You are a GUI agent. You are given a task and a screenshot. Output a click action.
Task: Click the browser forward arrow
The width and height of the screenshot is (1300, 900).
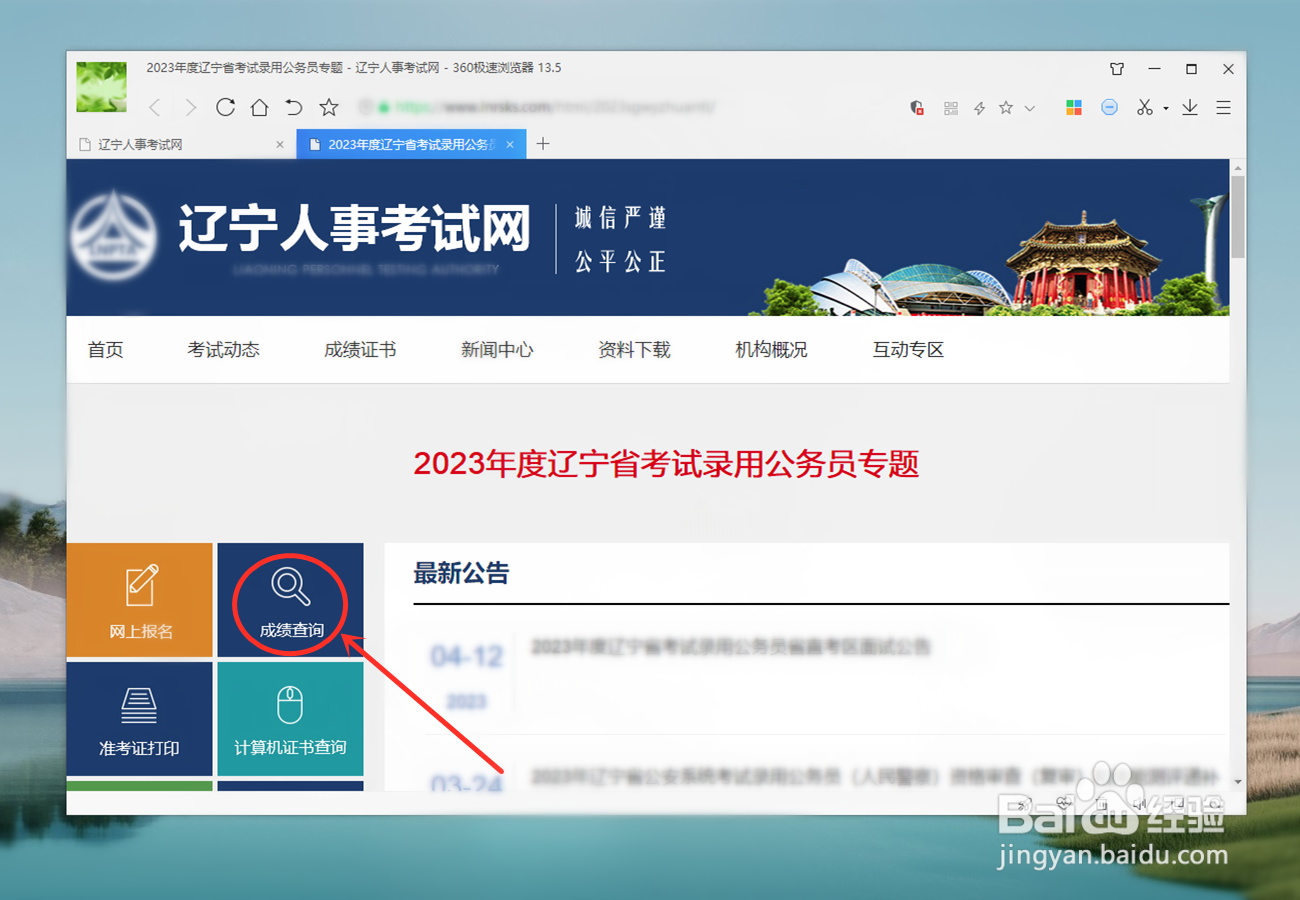[x=191, y=107]
